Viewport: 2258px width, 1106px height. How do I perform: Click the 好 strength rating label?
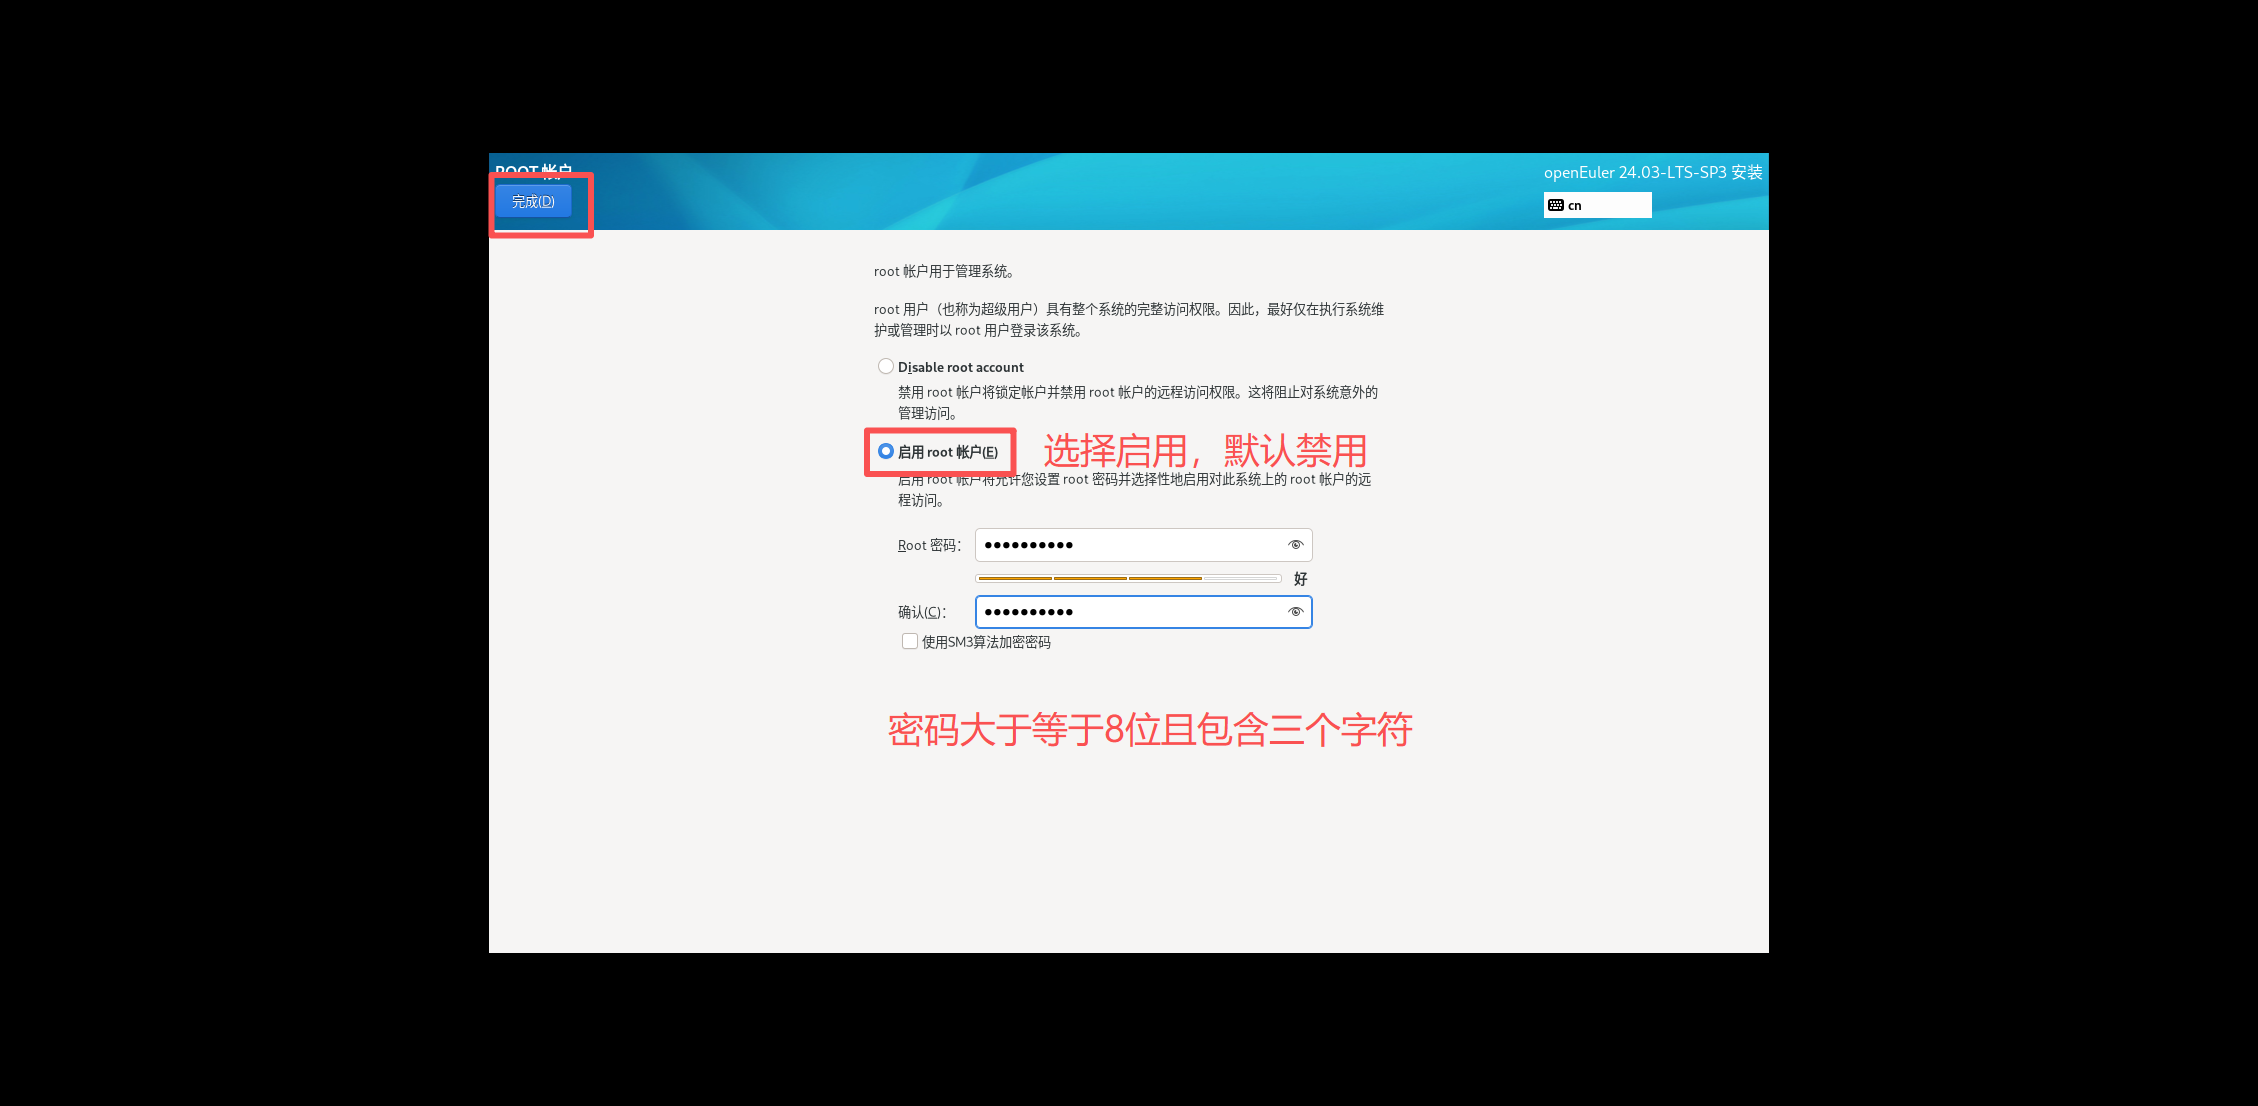tap(1300, 579)
